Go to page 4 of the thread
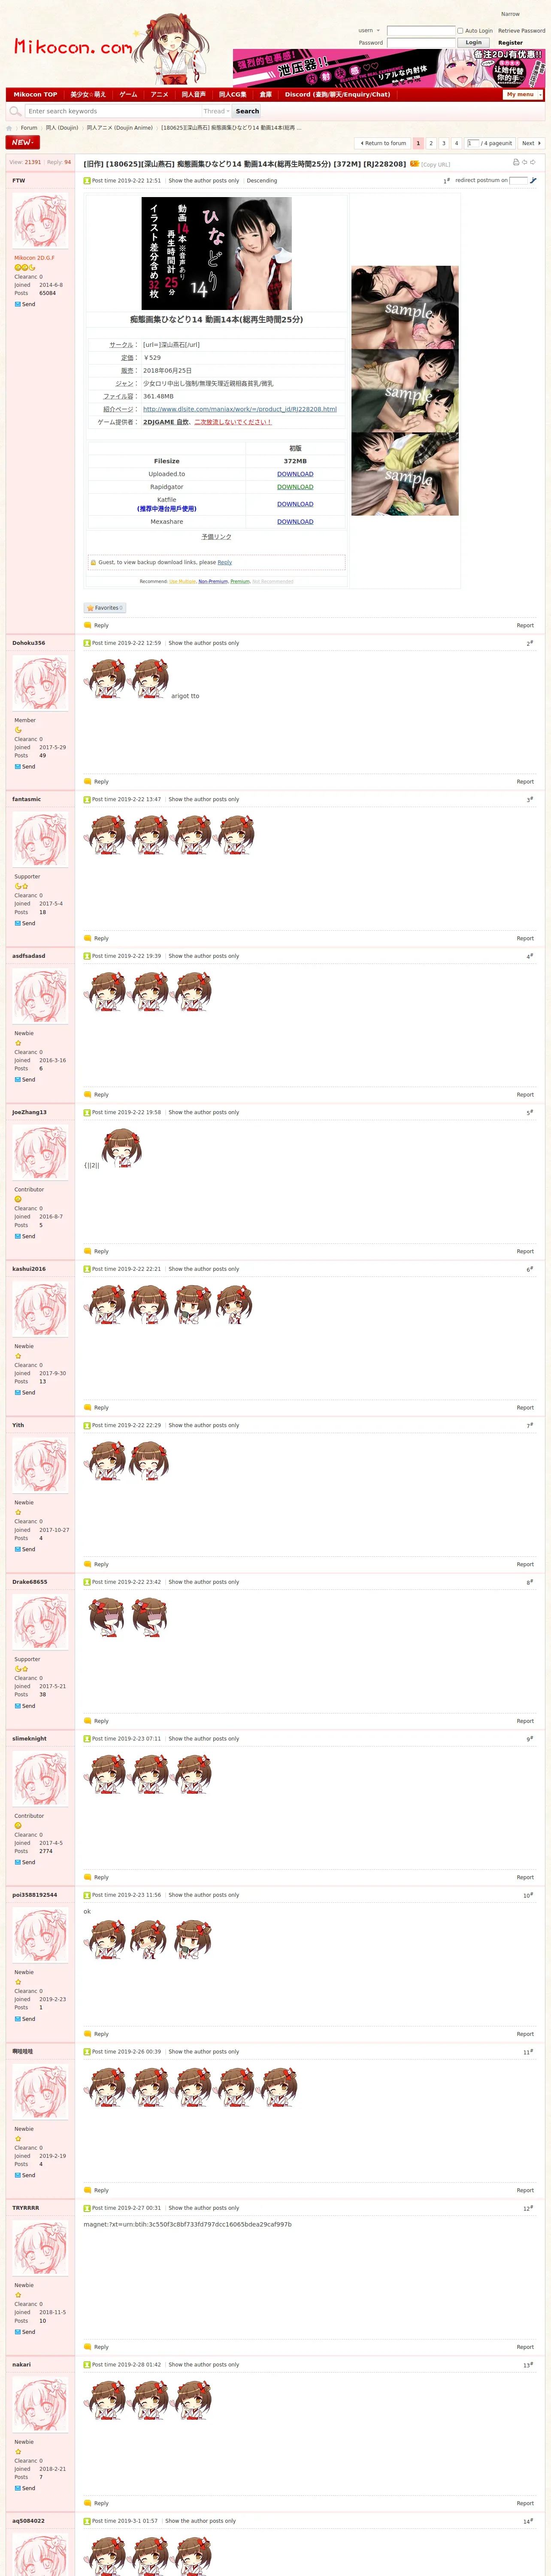Image resolution: width=551 pixels, height=2576 pixels. click(456, 144)
